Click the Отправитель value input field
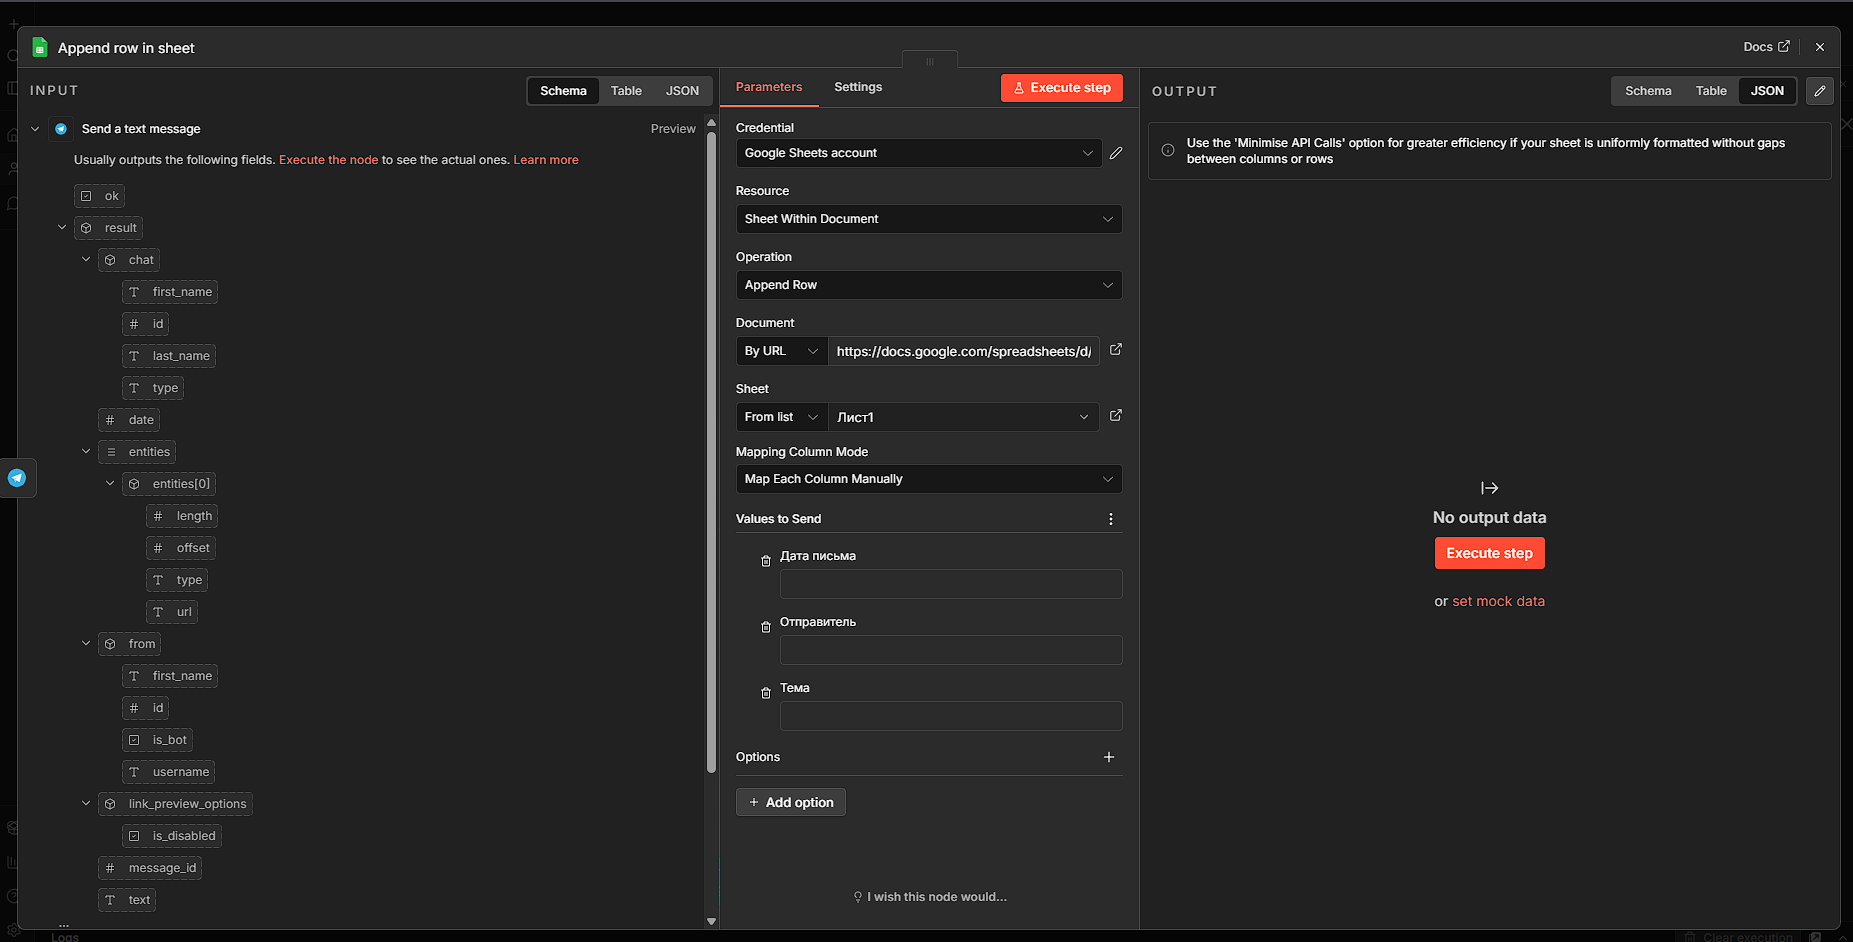The image size is (1853, 942). (x=950, y=650)
